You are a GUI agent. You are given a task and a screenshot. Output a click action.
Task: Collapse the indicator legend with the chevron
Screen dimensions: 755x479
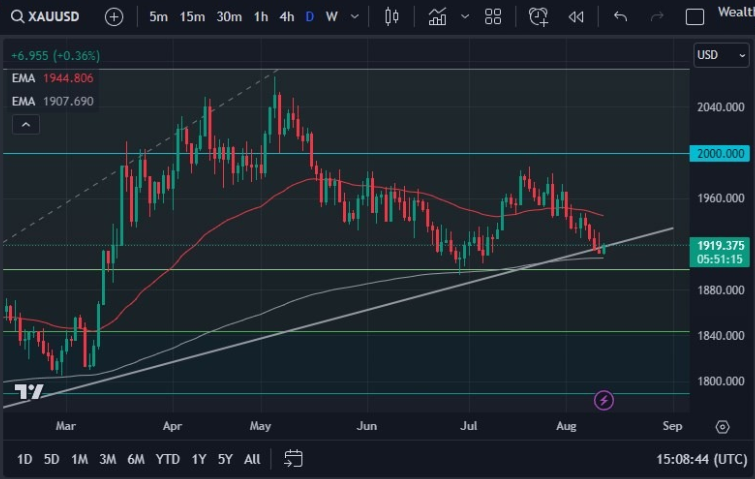tap(26, 124)
